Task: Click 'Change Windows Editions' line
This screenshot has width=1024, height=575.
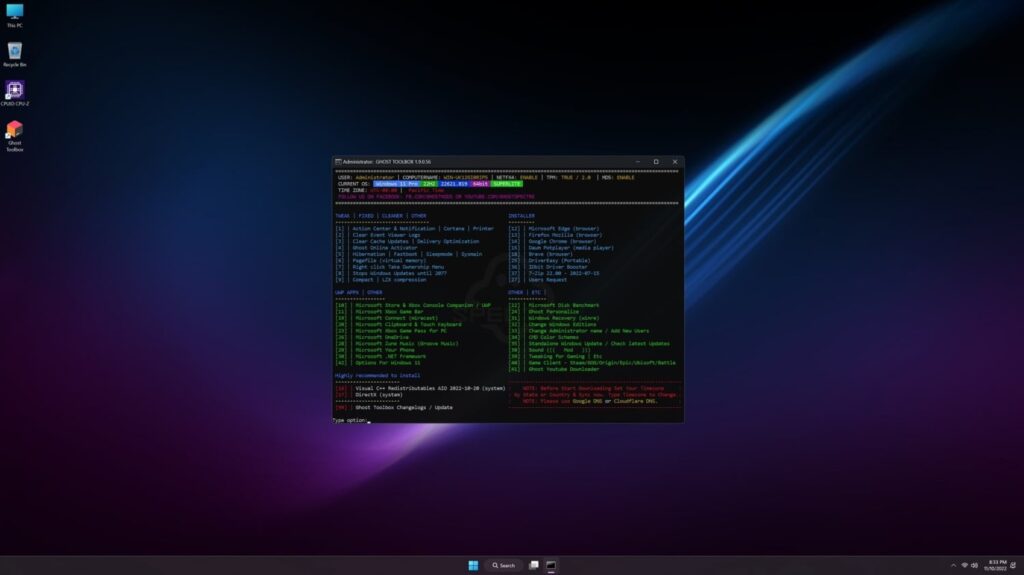Action: (552, 324)
